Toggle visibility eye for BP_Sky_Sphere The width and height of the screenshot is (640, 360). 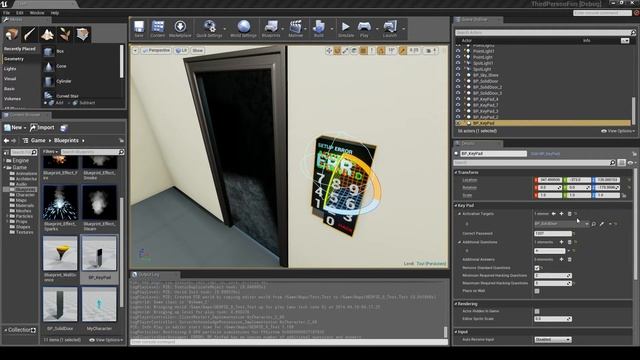click(x=458, y=75)
